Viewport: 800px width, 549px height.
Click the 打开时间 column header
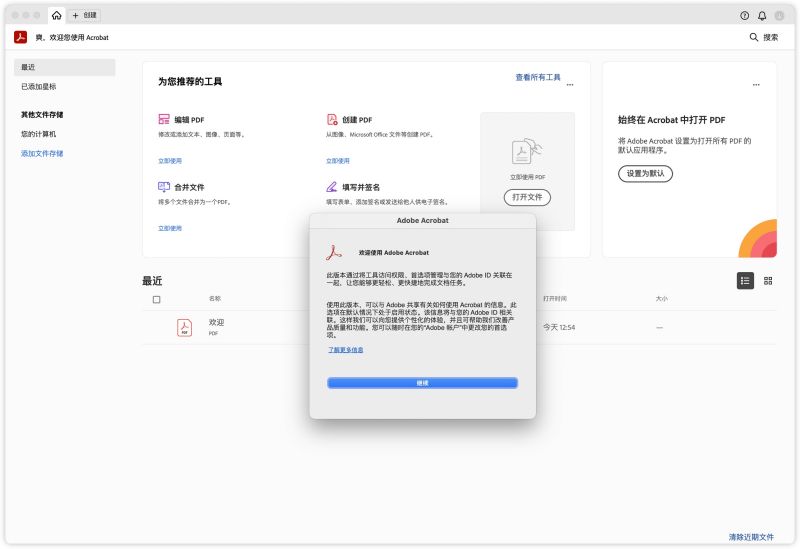(555, 298)
